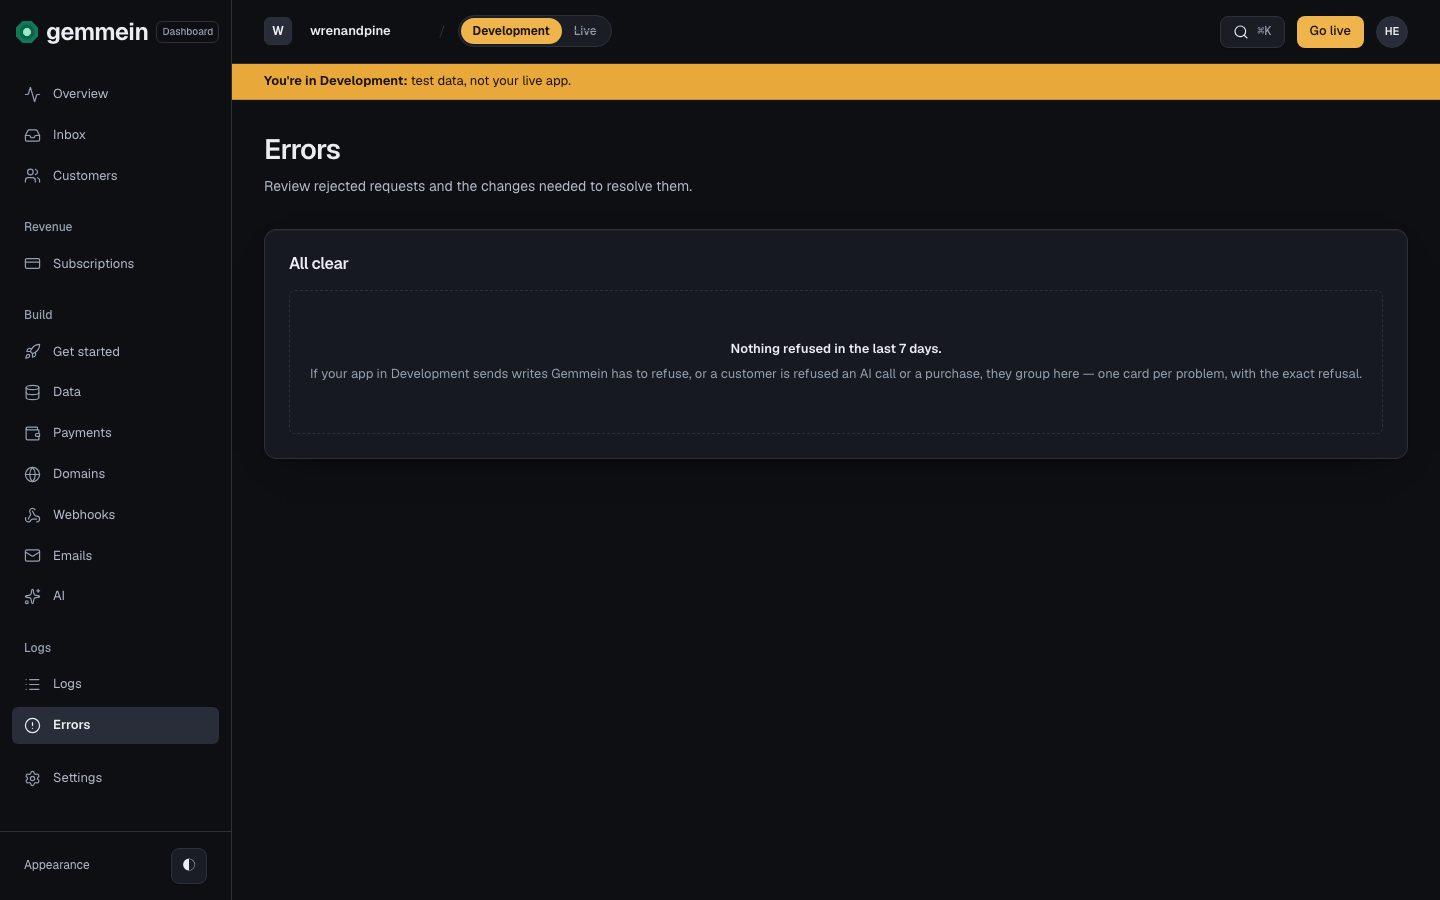Open search with ⌘K button
The height and width of the screenshot is (900, 1440).
[1252, 32]
